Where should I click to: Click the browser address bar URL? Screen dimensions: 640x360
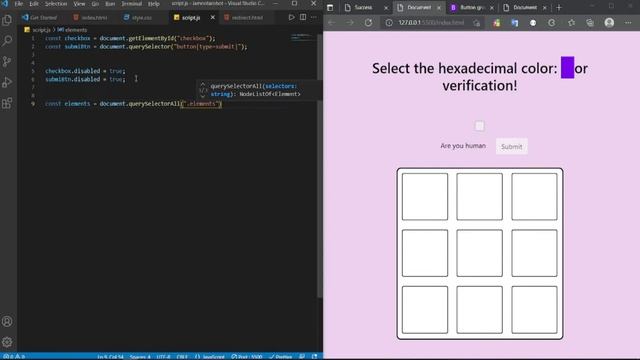431,23
